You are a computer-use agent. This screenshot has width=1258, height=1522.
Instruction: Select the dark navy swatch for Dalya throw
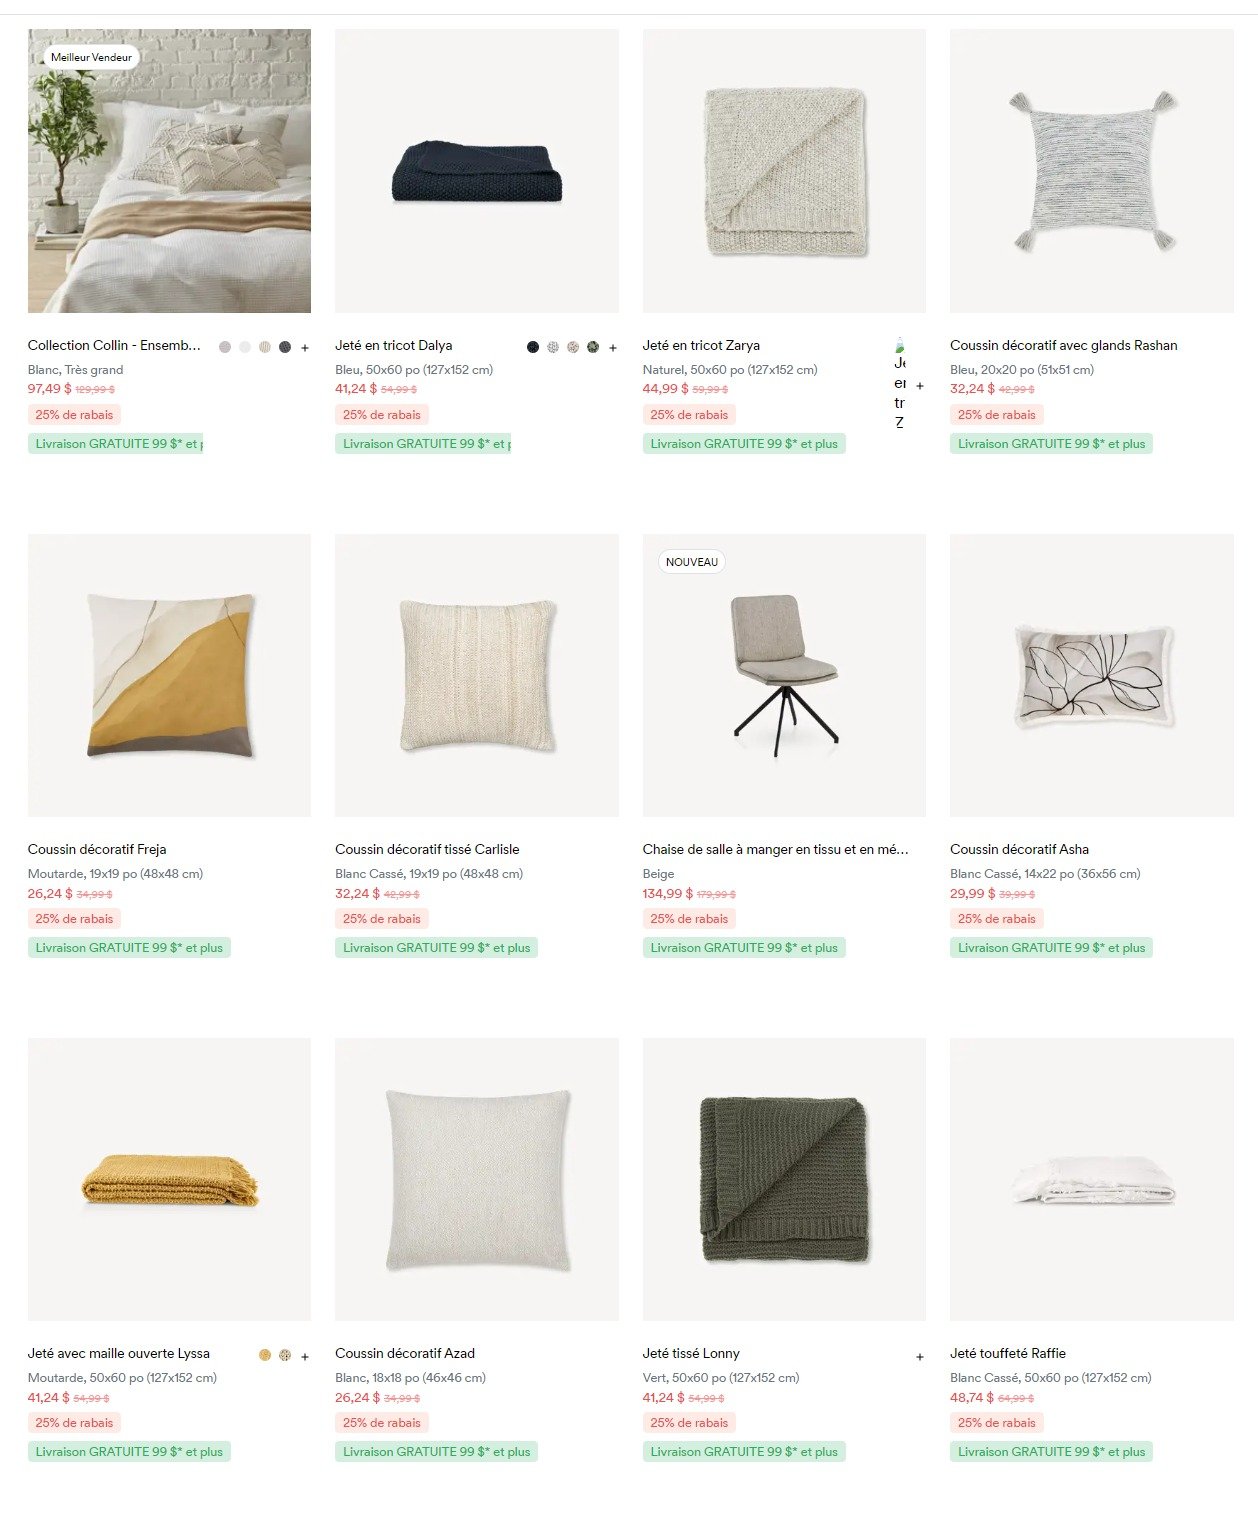click(533, 347)
